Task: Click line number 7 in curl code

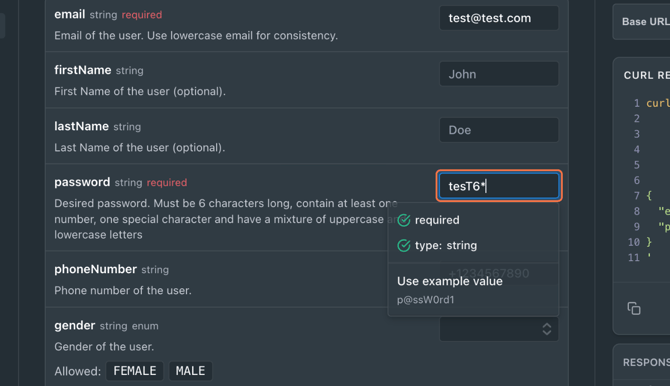Action: pyautogui.click(x=637, y=196)
